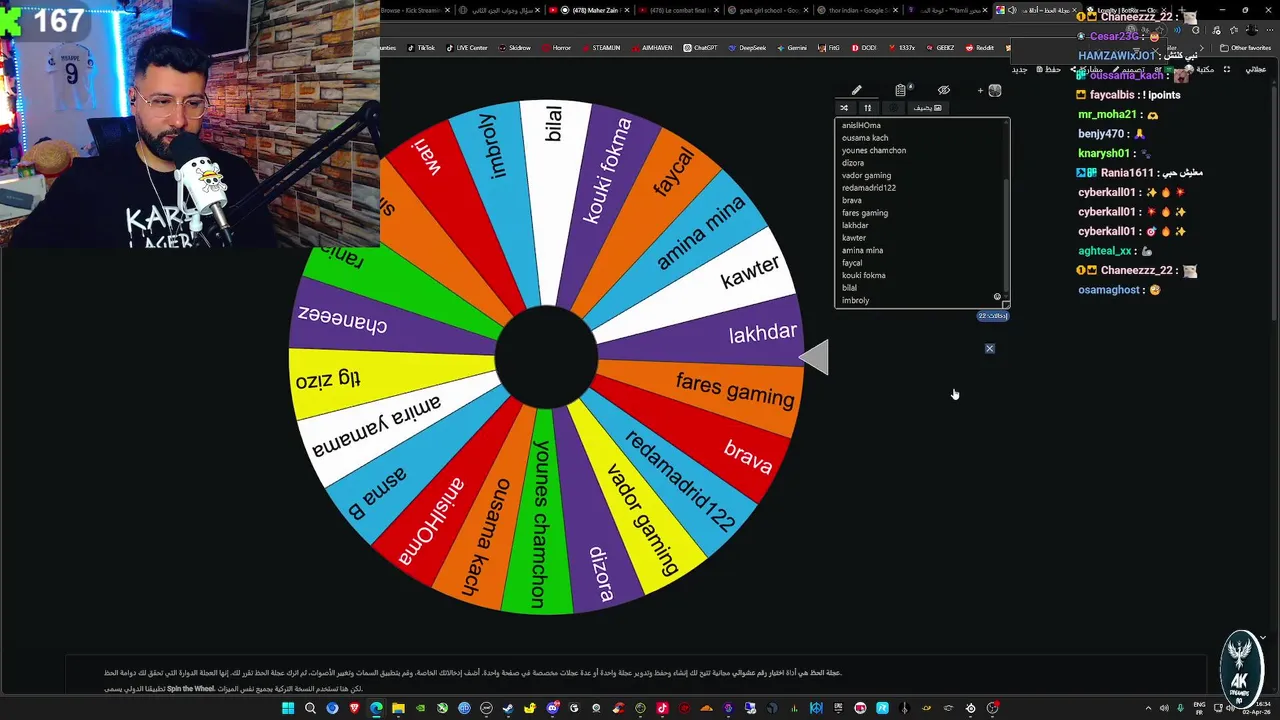Open GEEKZ bookmark

tap(940, 47)
